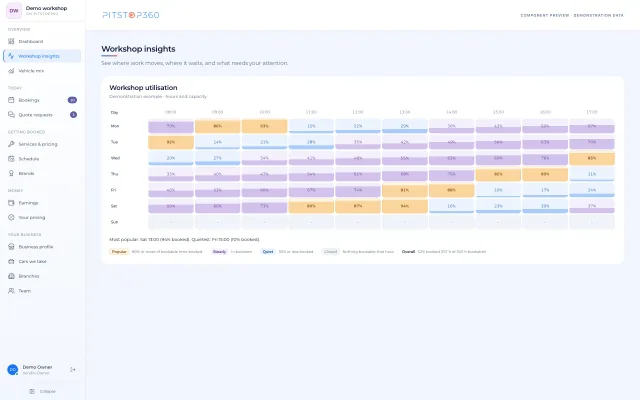The image size is (640, 400).
Task: Click the Demo workshop name header
Action: coord(46,8)
